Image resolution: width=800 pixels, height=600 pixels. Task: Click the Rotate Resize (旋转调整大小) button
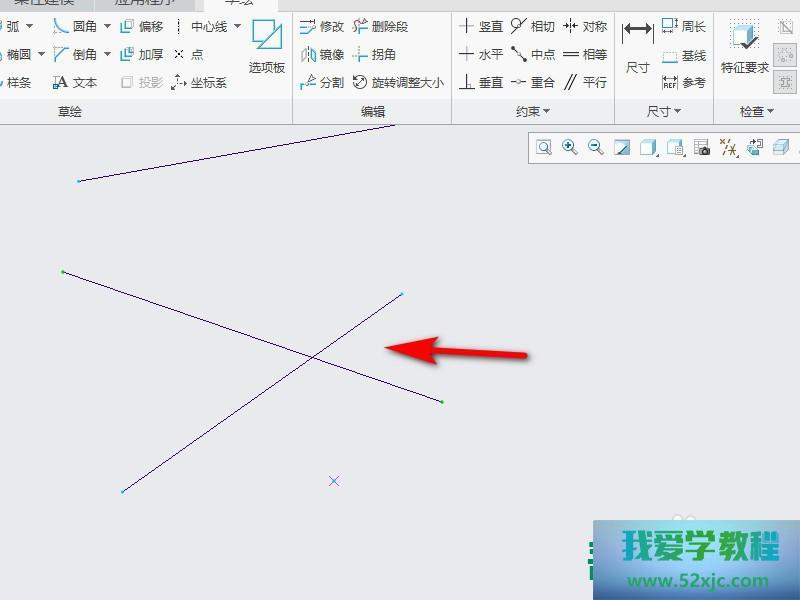point(398,83)
